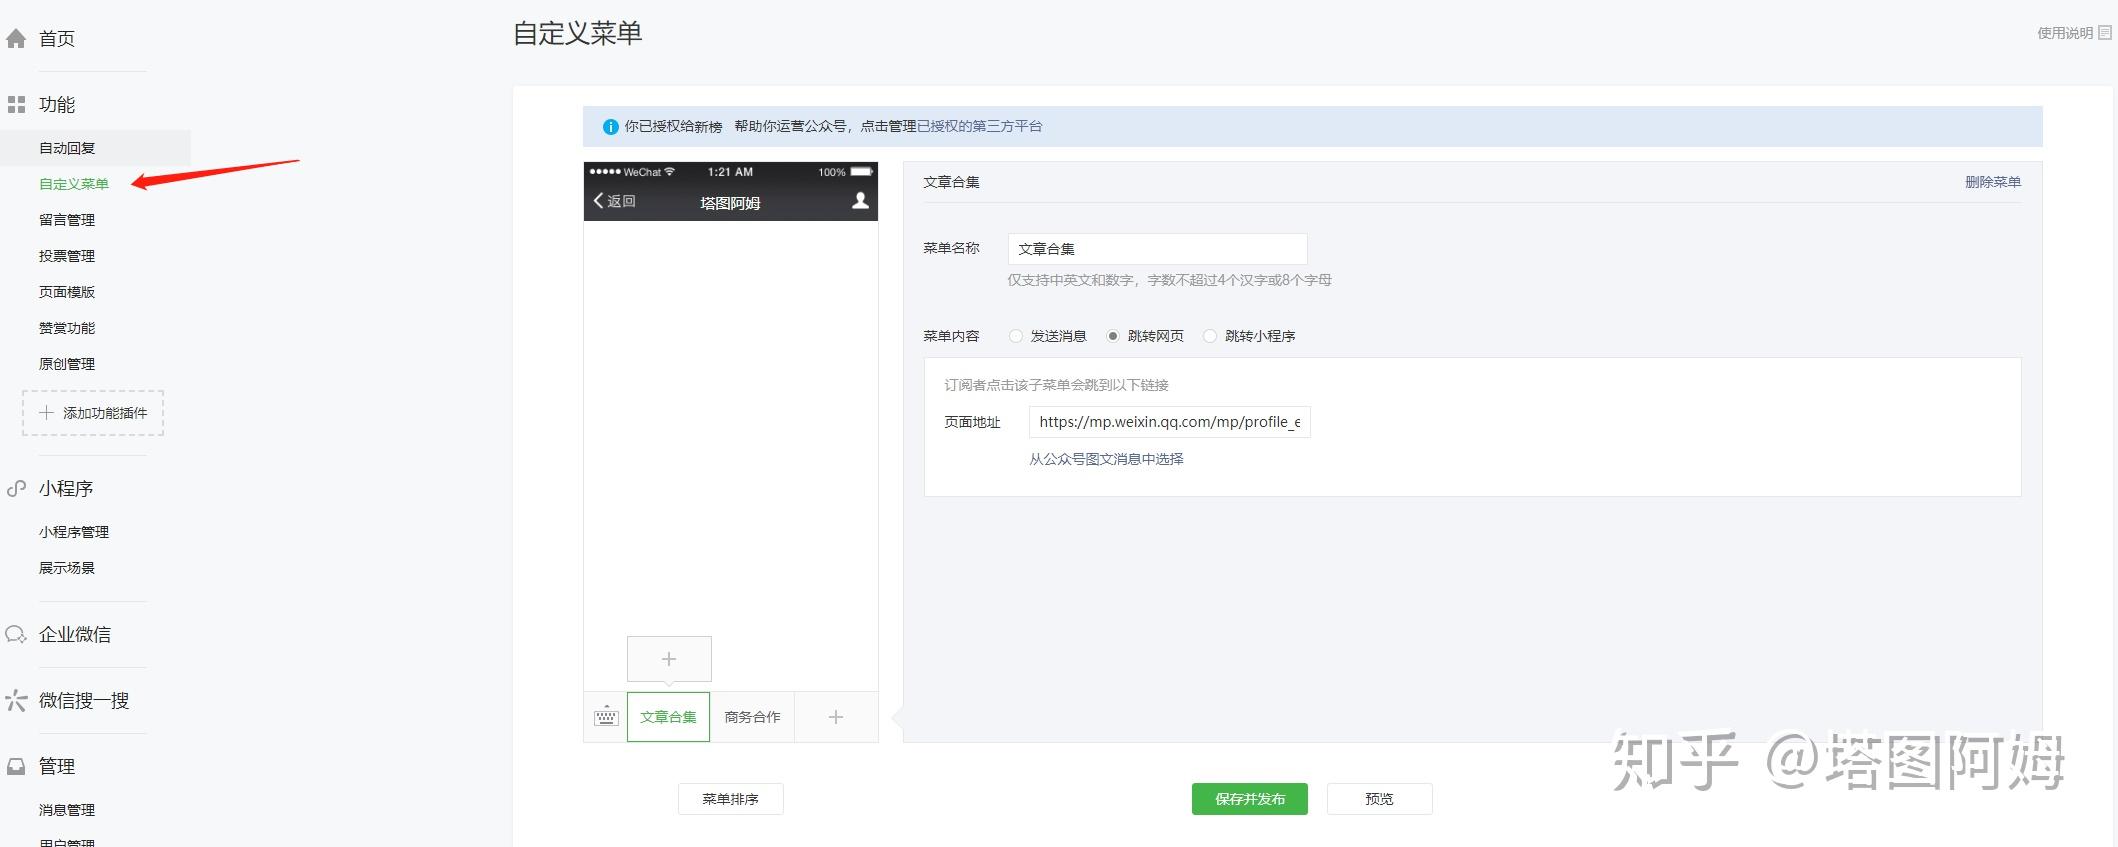Click the 企业微信 section heading

click(x=75, y=634)
